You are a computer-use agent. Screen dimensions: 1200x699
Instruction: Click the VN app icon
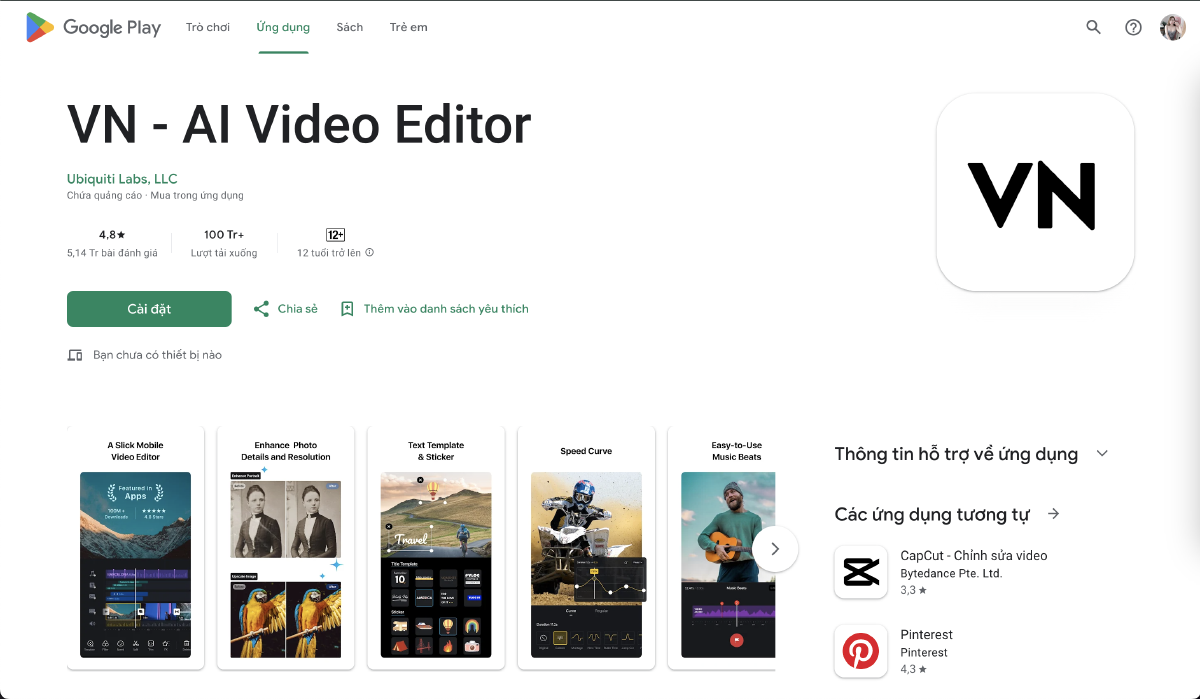click(1035, 192)
